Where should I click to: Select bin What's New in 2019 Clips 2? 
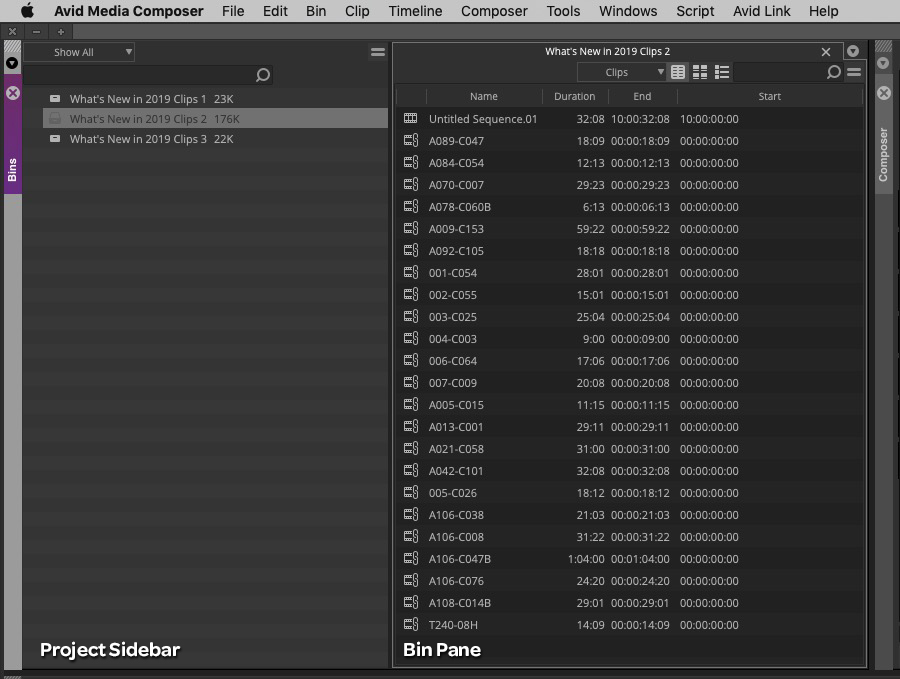[x=215, y=119]
